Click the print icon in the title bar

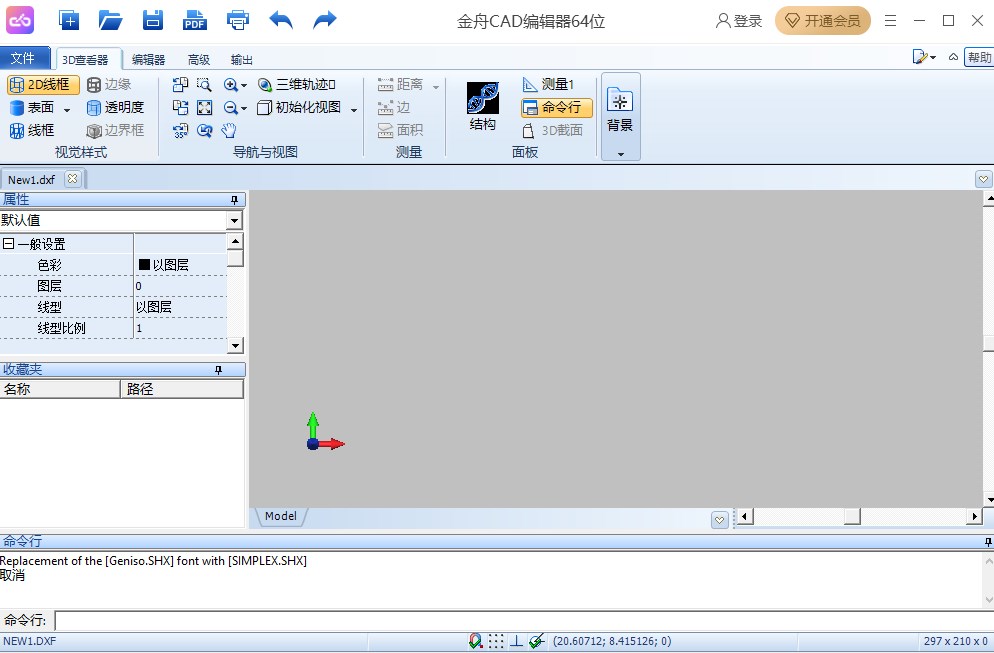click(x=238, y=20)
